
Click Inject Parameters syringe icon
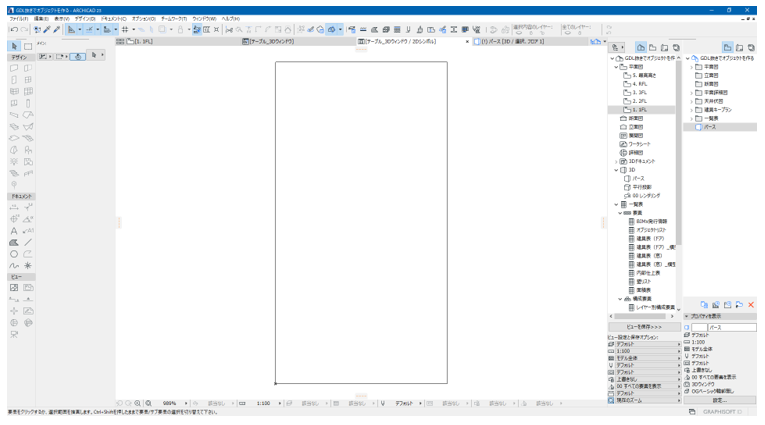pos(57,30)
